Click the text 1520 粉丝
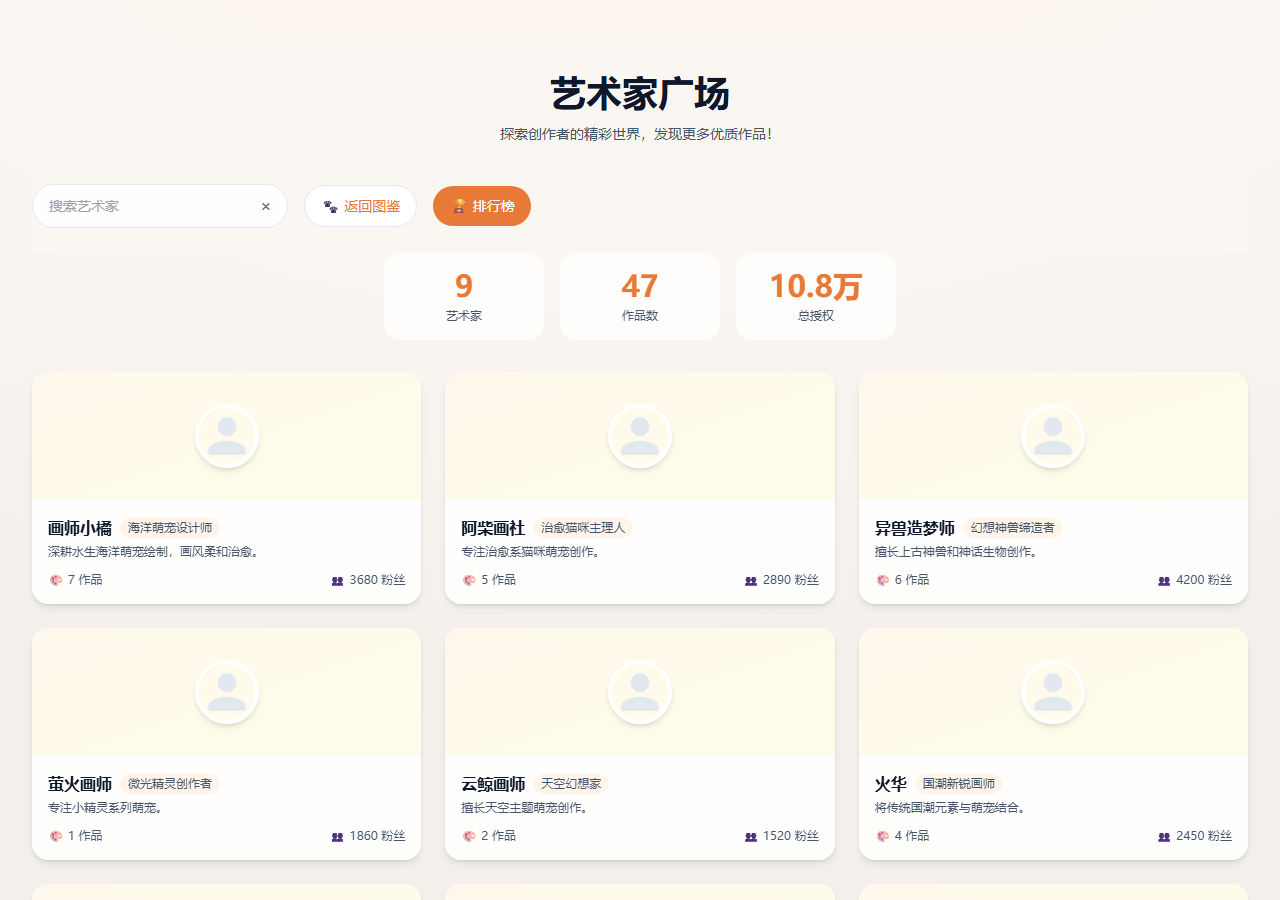This screenshot has width=1280, height=900. click(791, 836)
